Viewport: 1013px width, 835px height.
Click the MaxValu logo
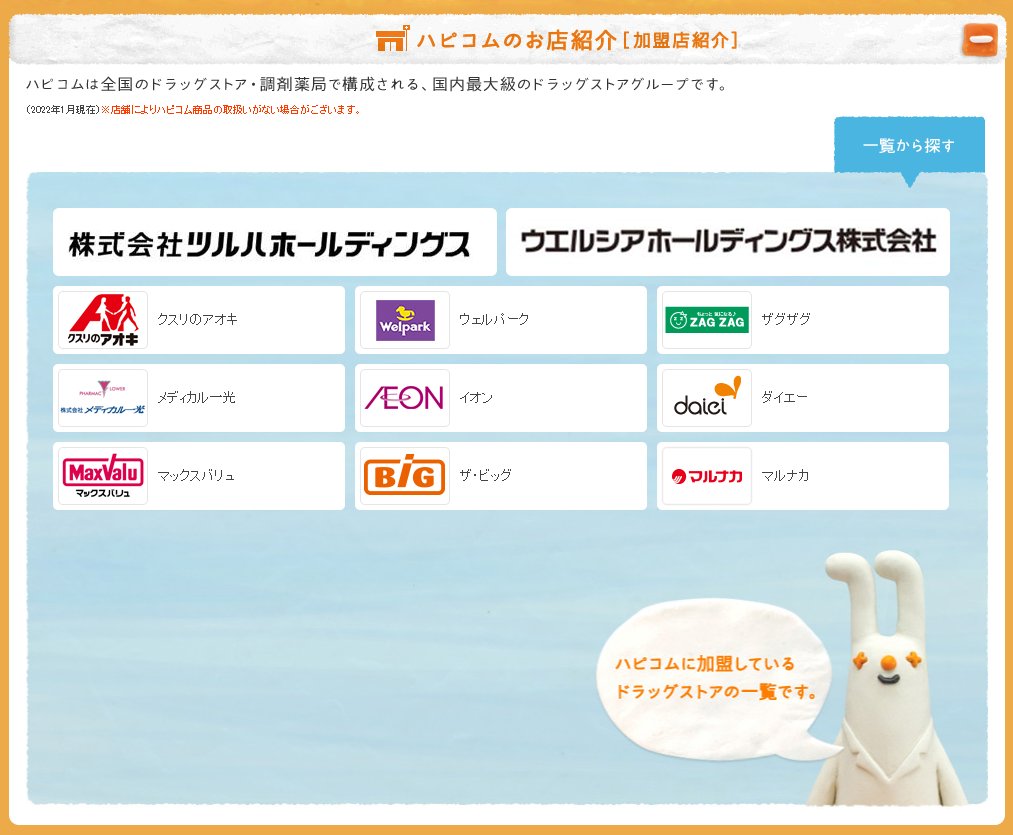[x=103, y=476]
